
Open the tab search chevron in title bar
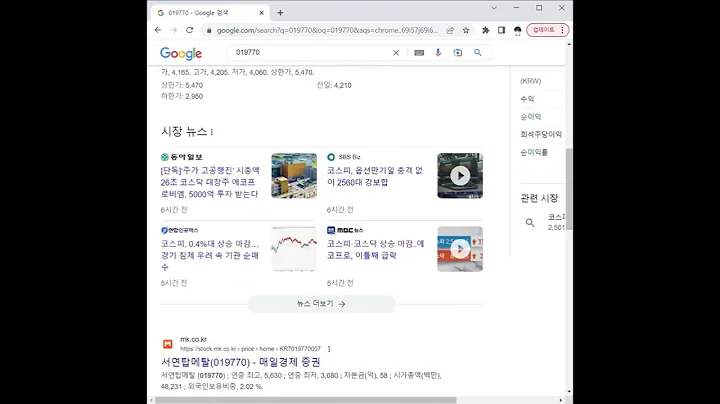(x=494, y=8)
